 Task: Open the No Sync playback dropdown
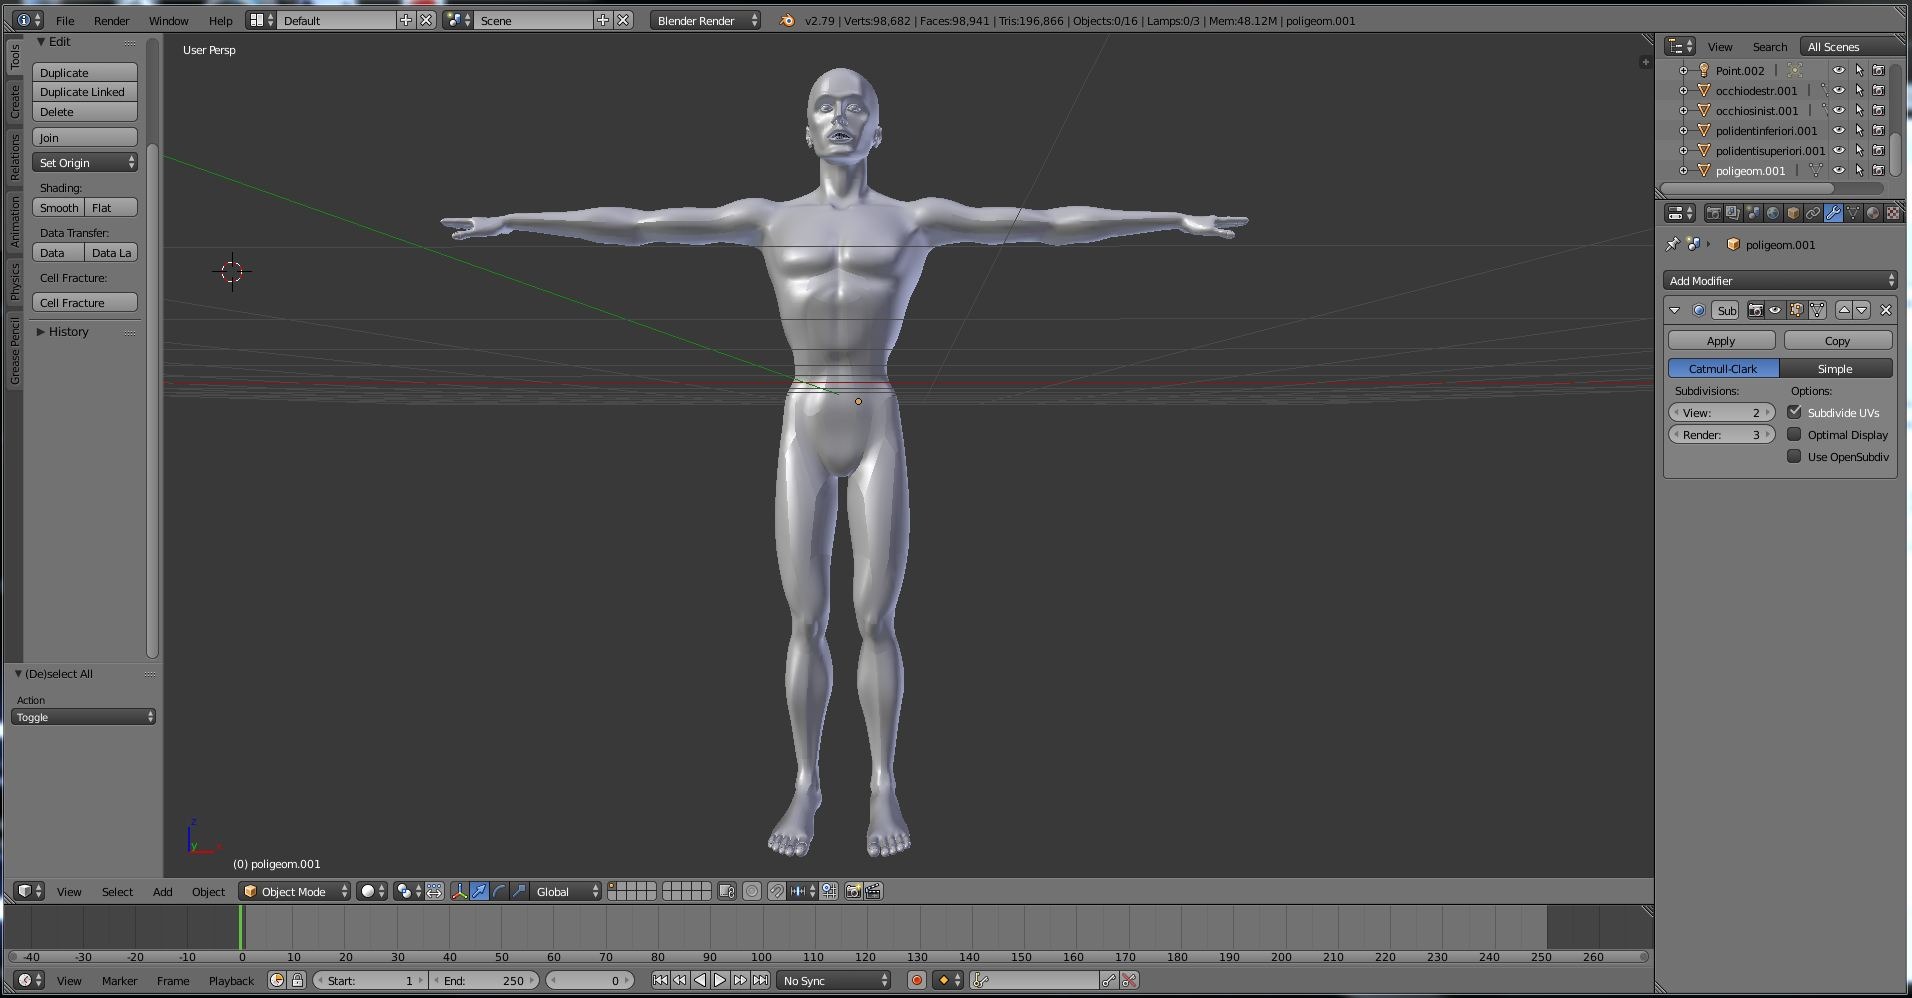834,980
